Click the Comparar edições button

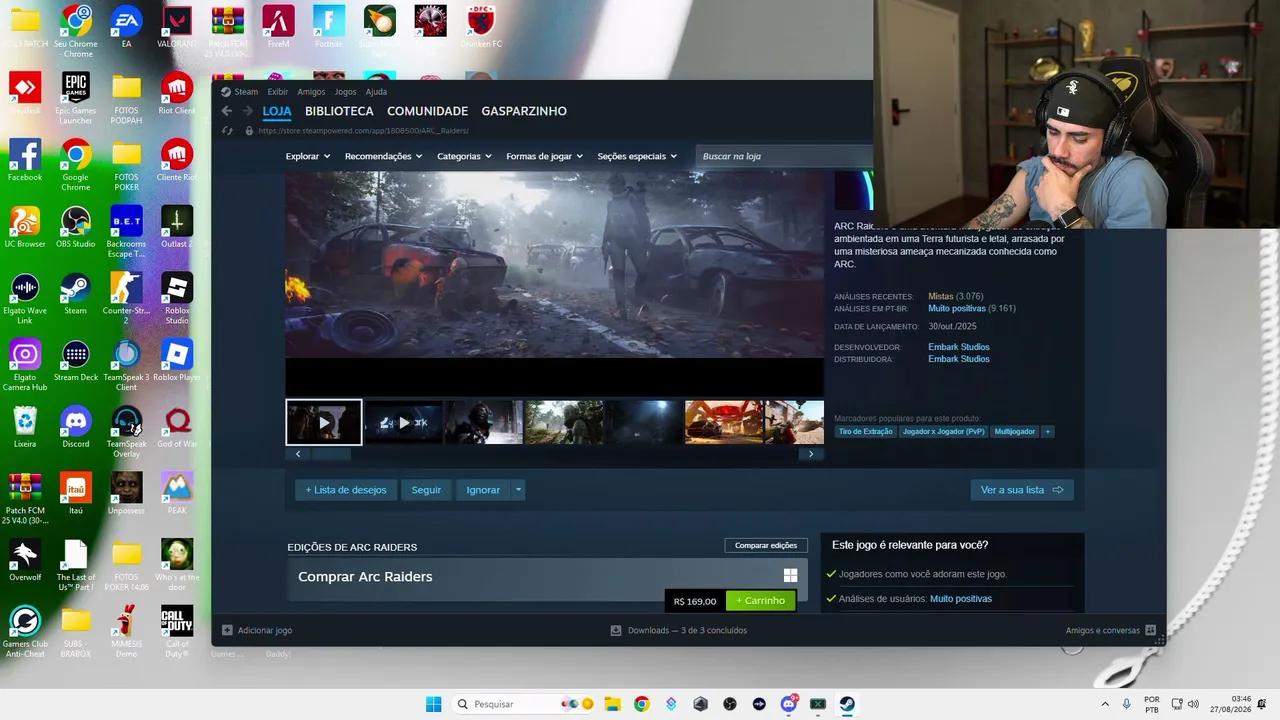(766, 545)
